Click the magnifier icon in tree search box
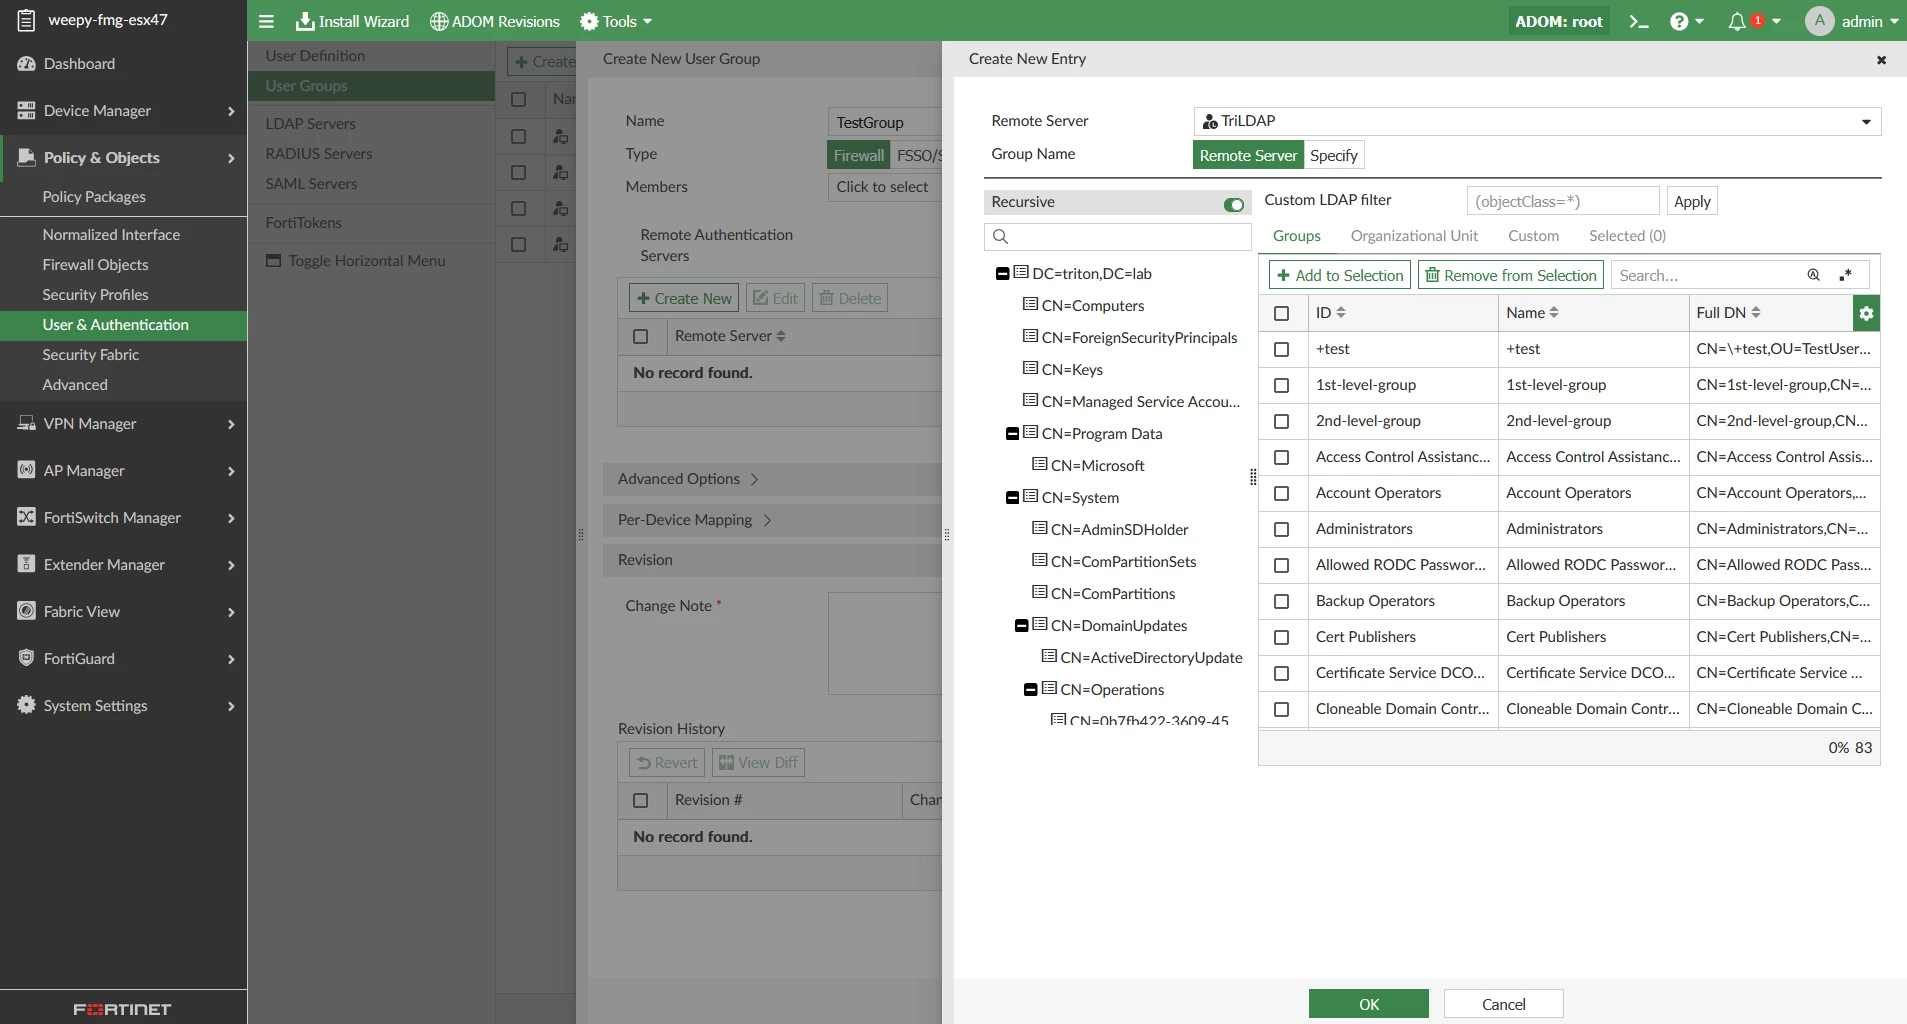The width and height of the screenshot is (1907, 1024). 1000,236
